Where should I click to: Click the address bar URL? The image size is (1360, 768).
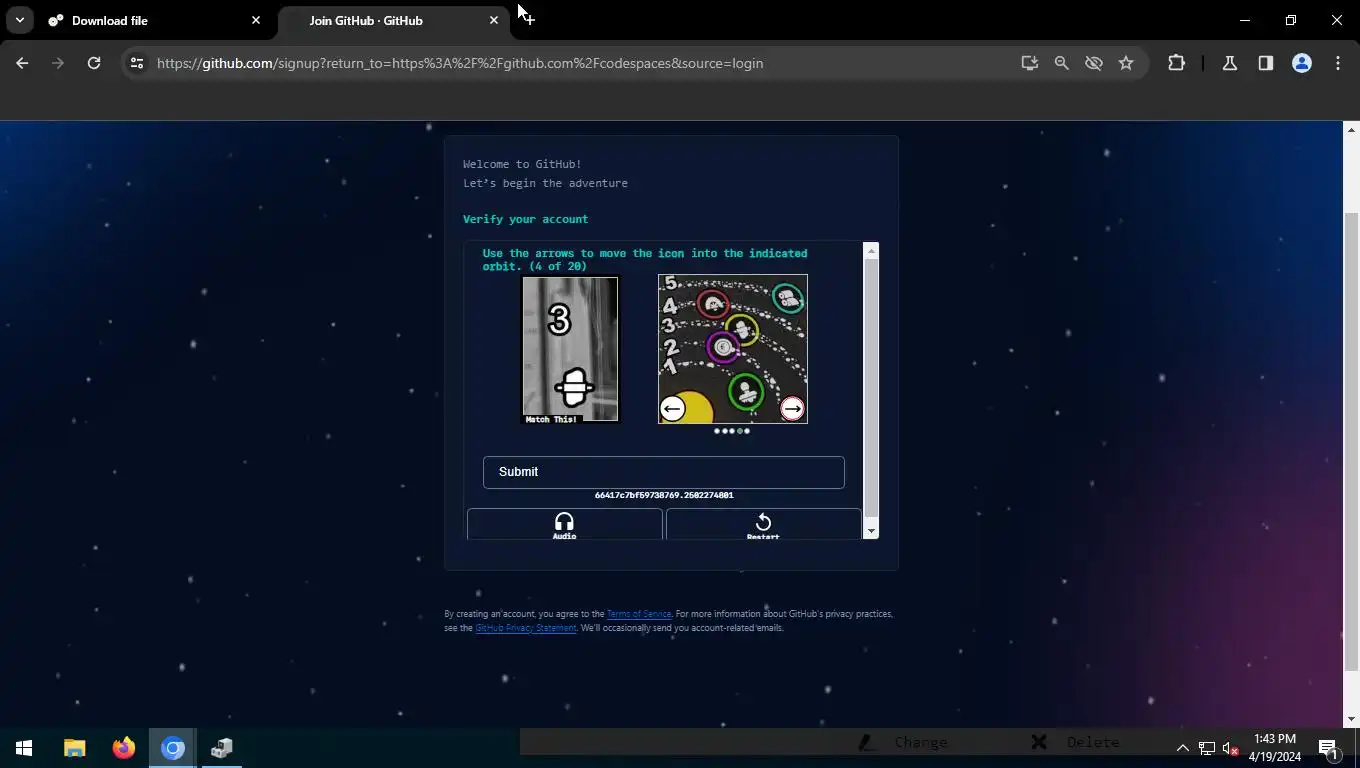tap(460, 63)
